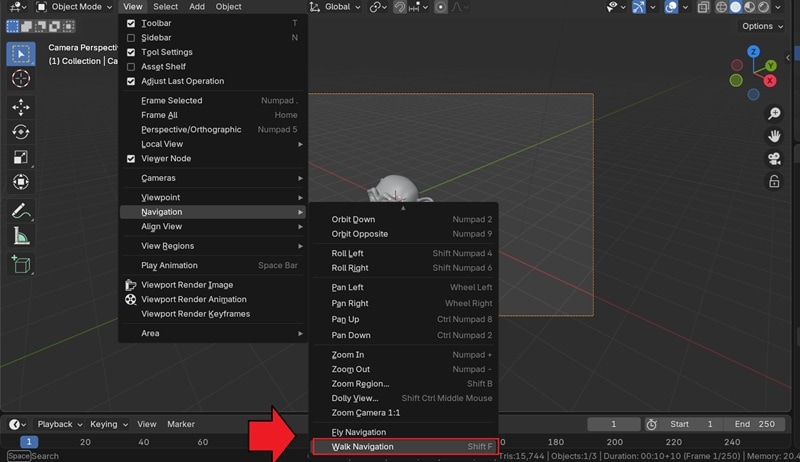
Task: Open shading options dropdown arrow
Action: (778, 7)
